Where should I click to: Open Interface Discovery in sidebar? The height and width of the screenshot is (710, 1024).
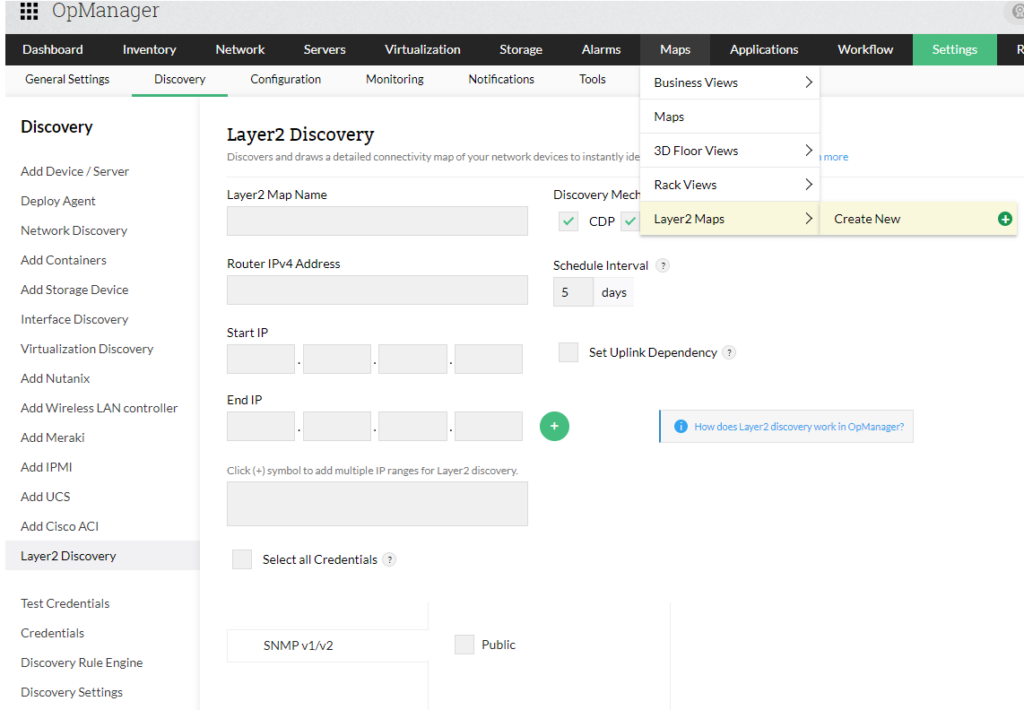74,319
